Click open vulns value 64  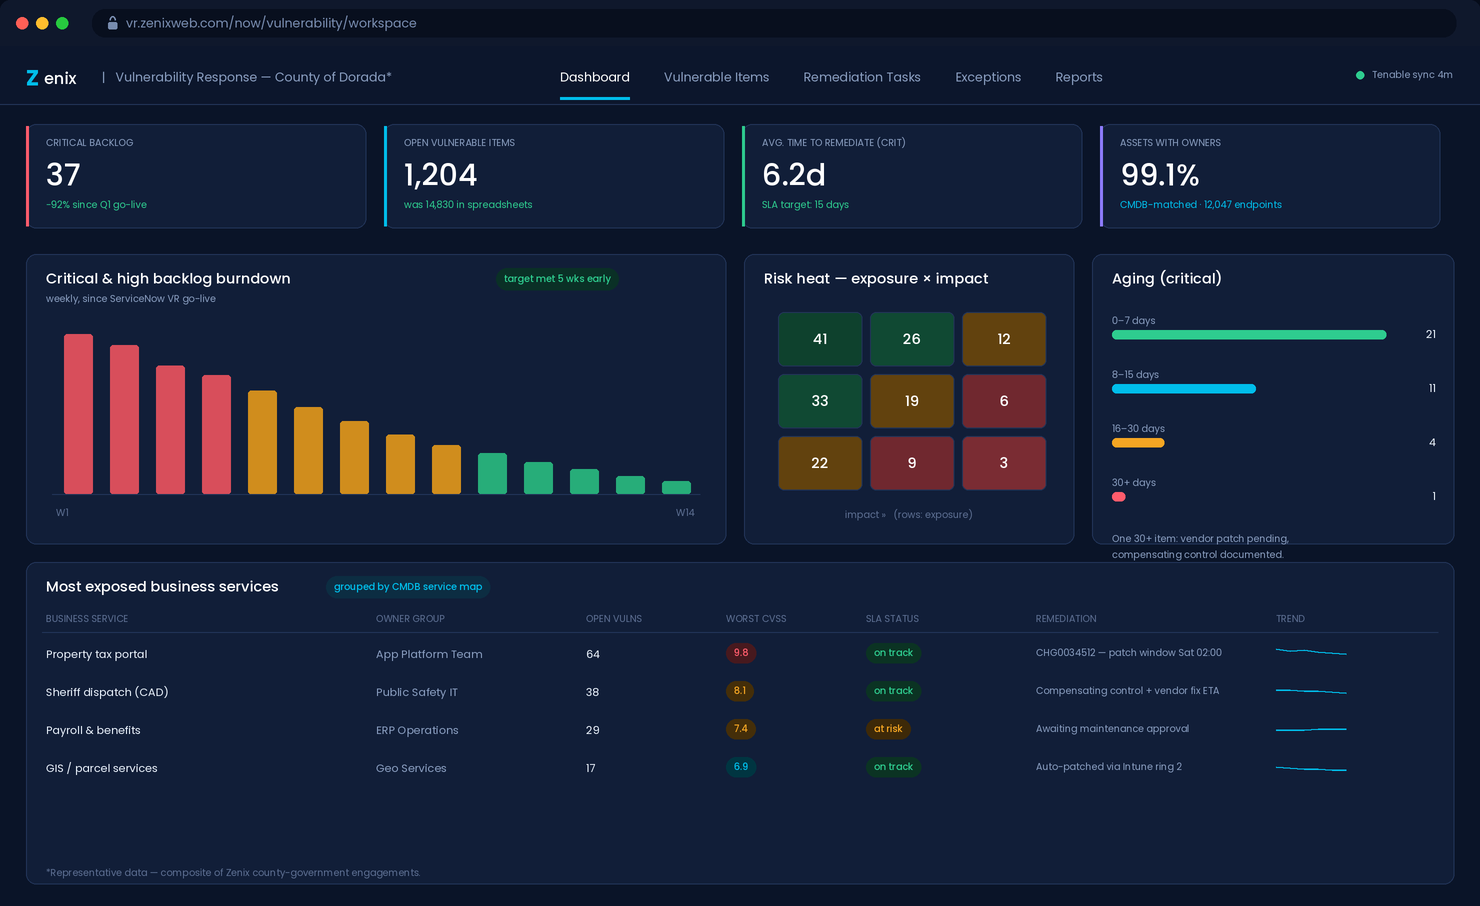(x=593, y=654)
